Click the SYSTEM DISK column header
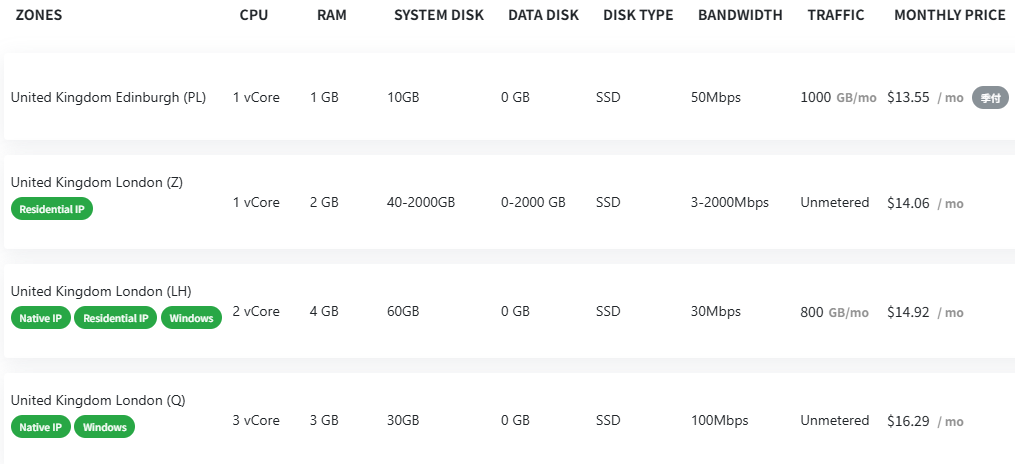Viewport: 1015px width, 464px height. click(x=439, y=16)
